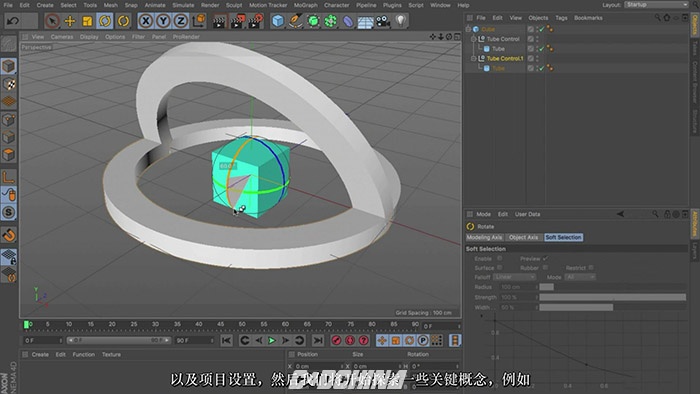Viewport: 700px width, 394px height.
Task: Click frame 50 on the timeline ruler
Action: pos(242,324)
